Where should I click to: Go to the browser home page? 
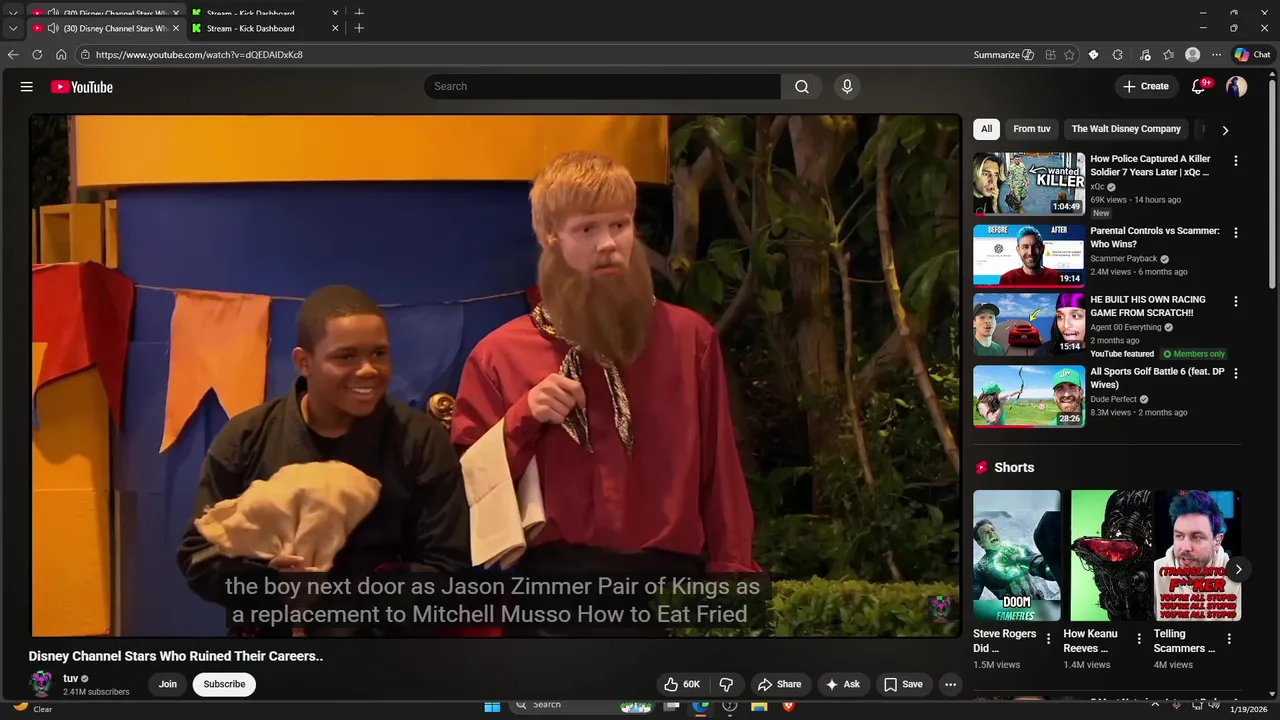(x=61, y=55)
